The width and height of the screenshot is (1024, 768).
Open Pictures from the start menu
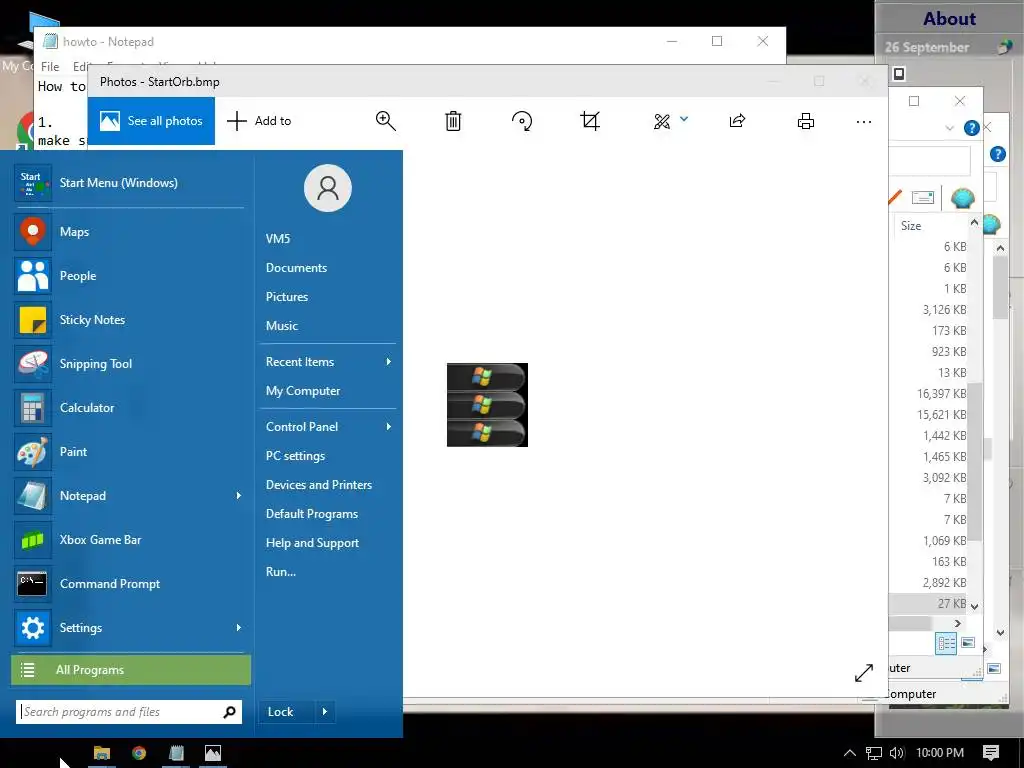tap(287, 296)
